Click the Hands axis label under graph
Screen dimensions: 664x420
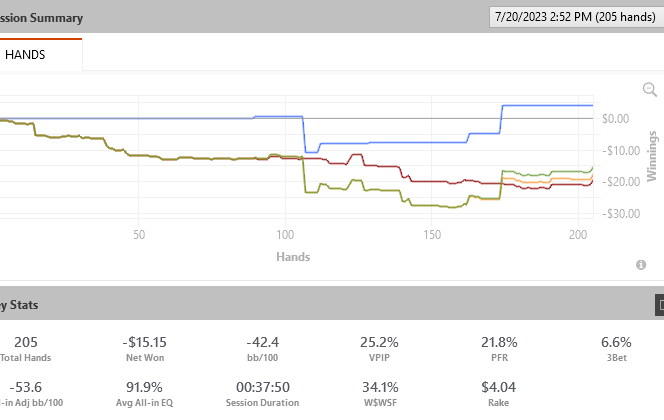pyautogui.click(x=293, y=257)
